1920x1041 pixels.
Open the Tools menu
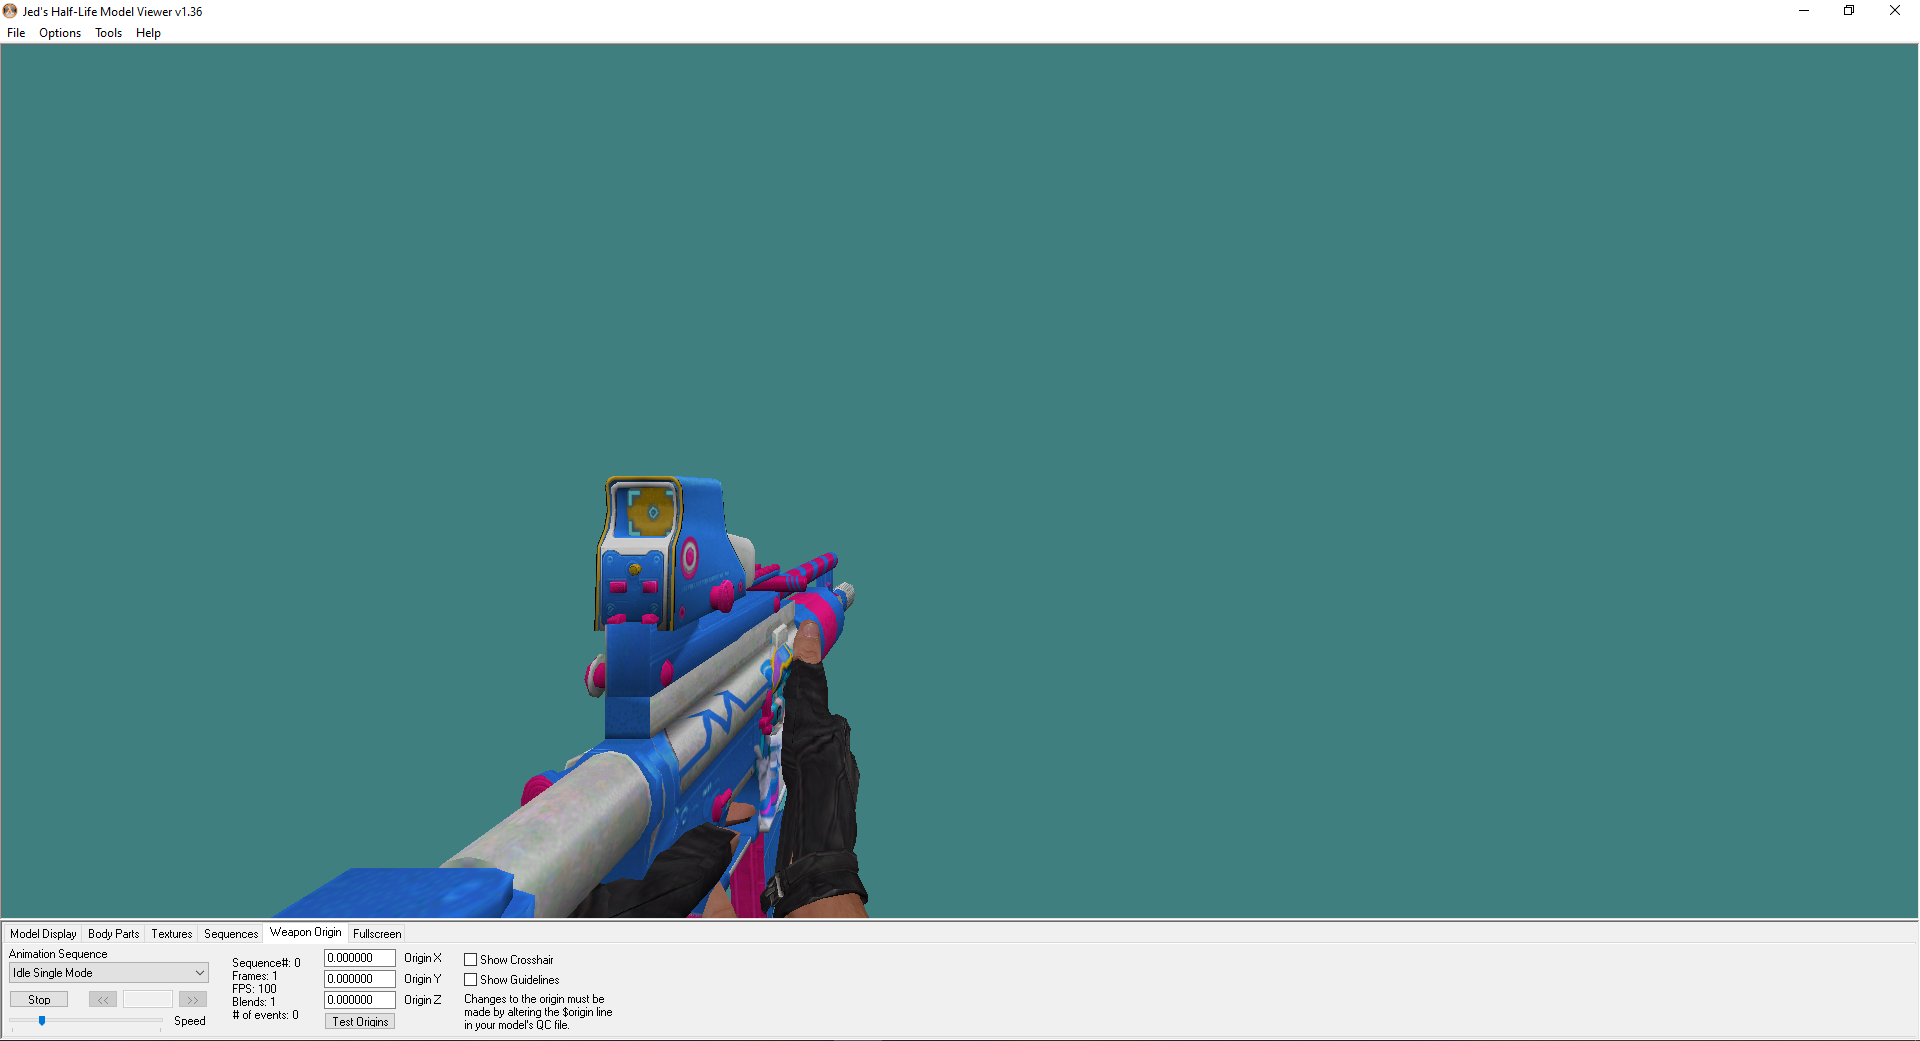pos(108,33)
